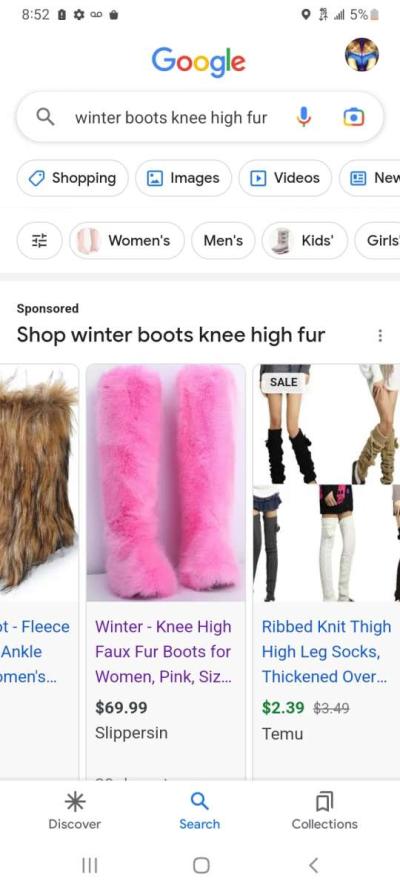
Task: Tap the microphone voice search icon
Action: (304, 117)
